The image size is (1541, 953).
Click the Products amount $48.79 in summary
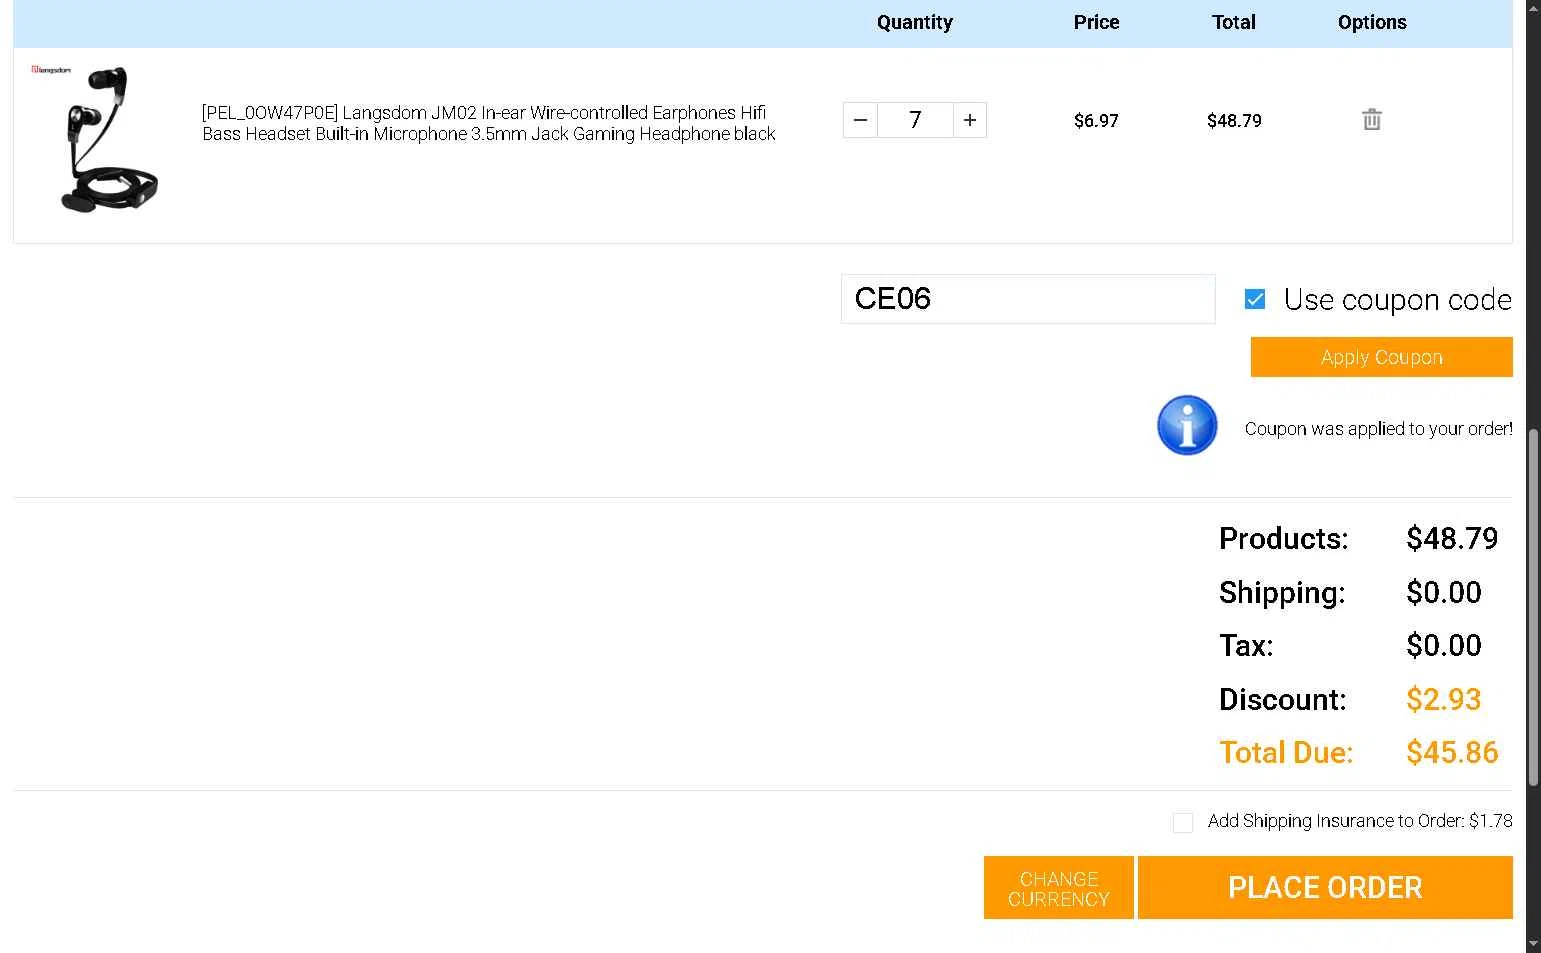[x=1452, y=539]
